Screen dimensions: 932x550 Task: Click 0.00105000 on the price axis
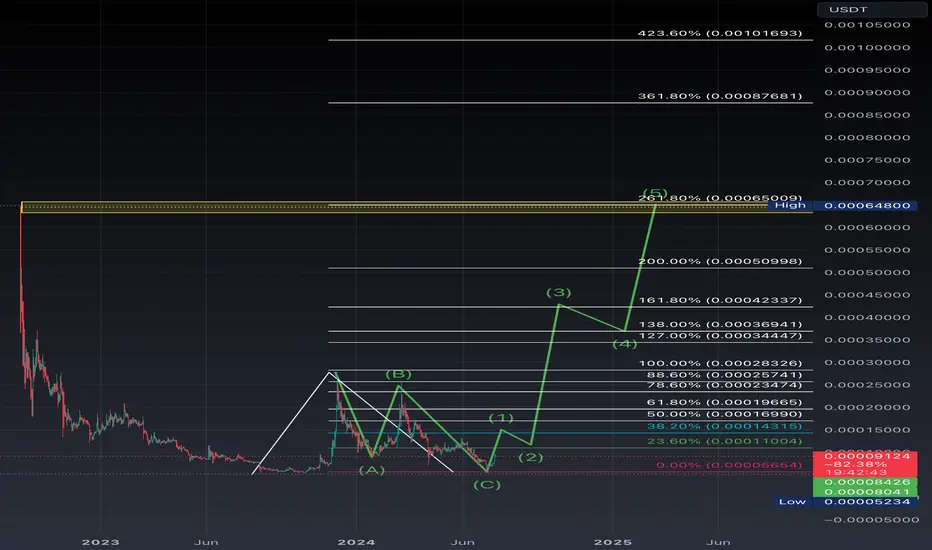pyautogui.click(x=867, y=25)
